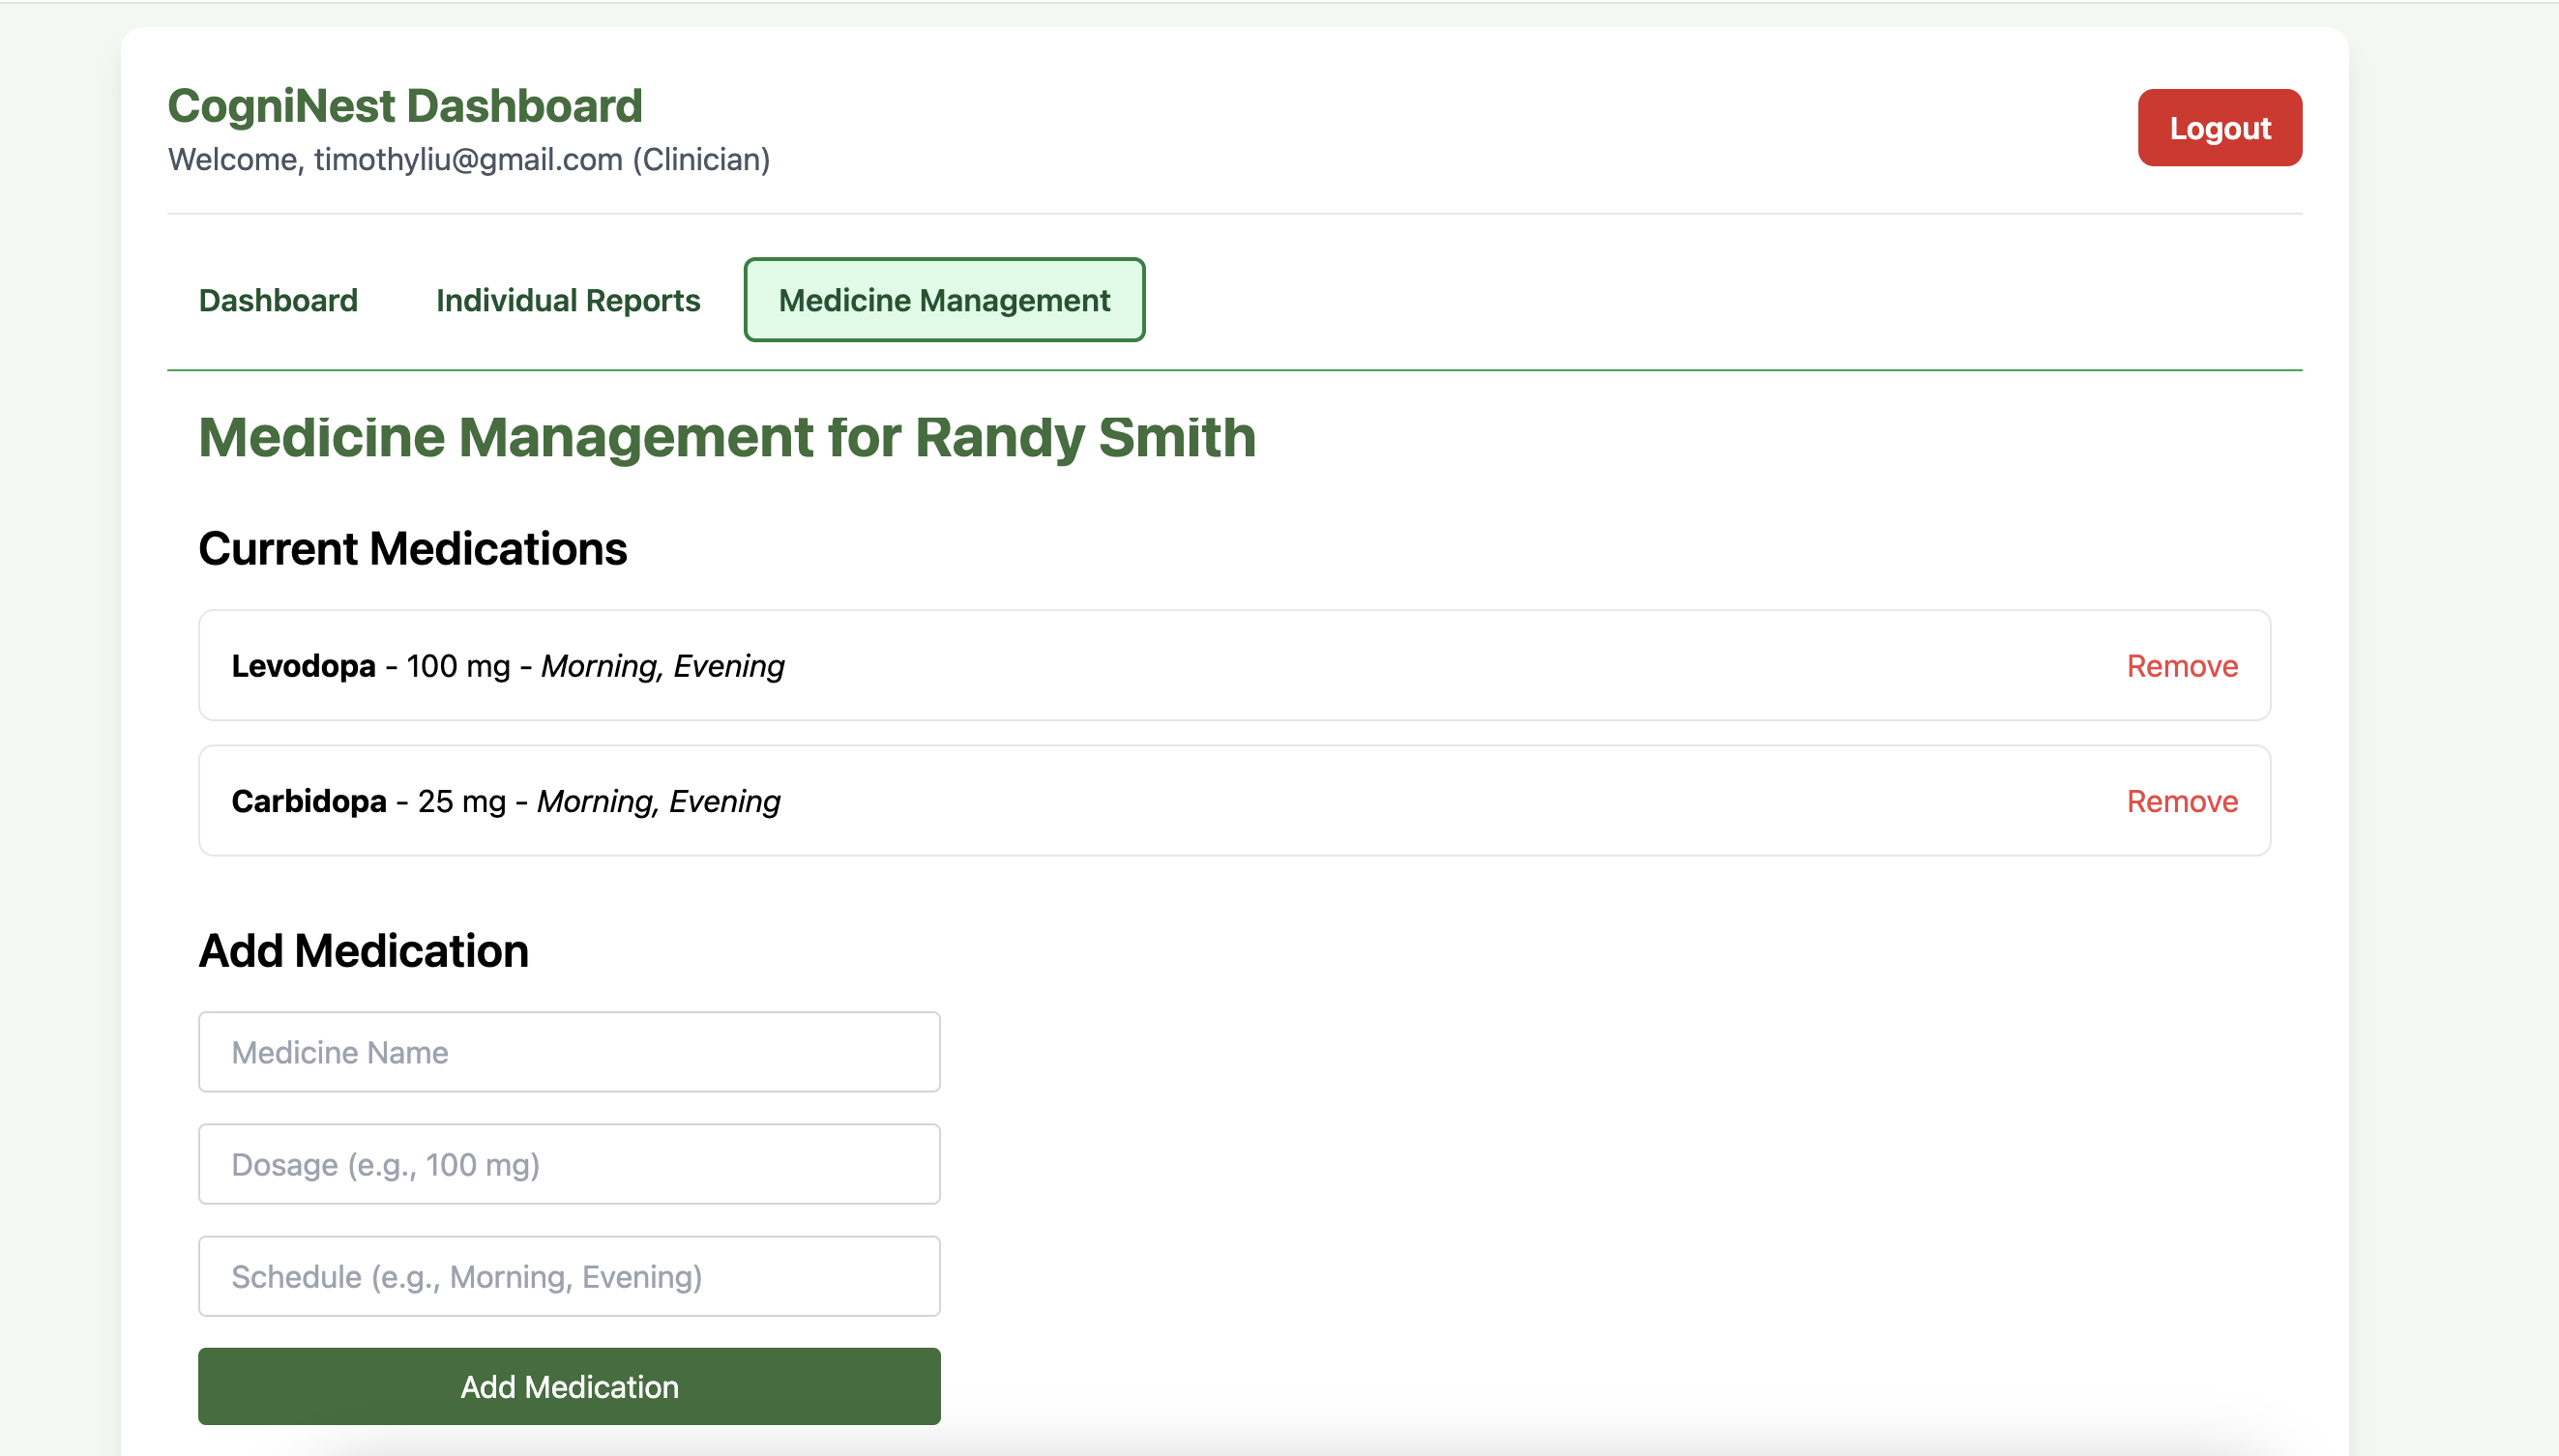This screenshot has width=2559, height=1456.
Task: Click the CogniNest Dashboard title
Action: (x=405, y=106)
